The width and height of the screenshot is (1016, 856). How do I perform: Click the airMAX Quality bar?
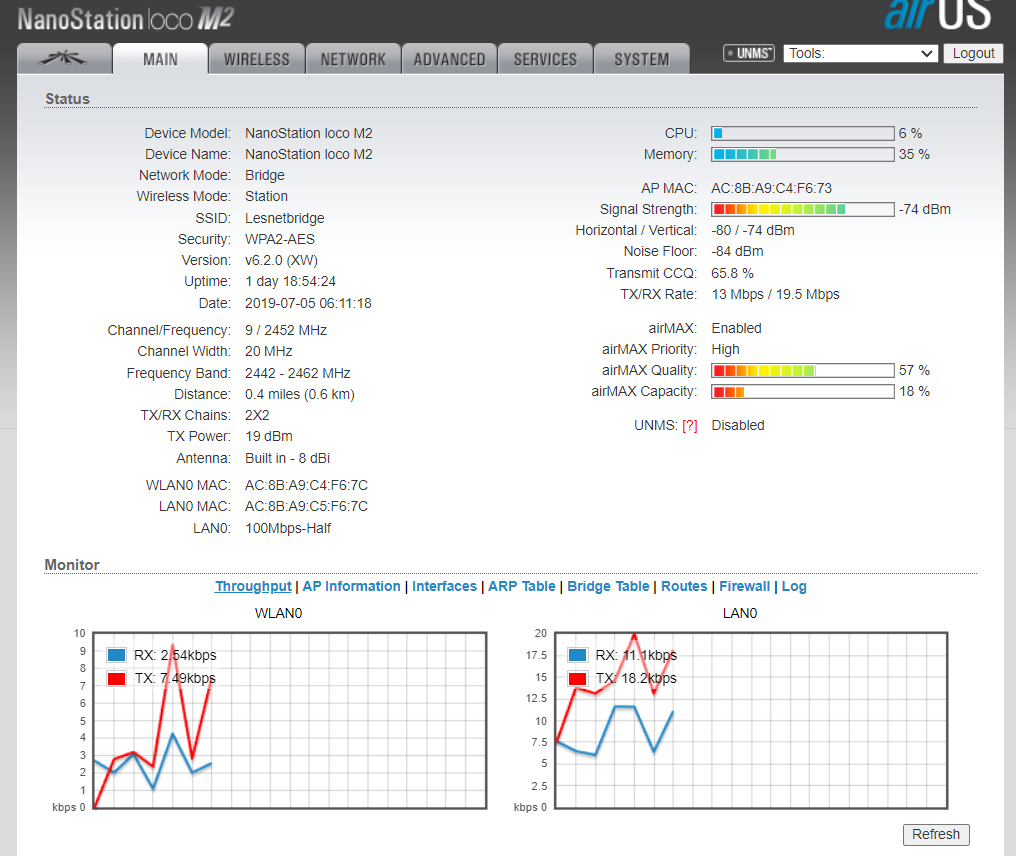tap(803, 371)
